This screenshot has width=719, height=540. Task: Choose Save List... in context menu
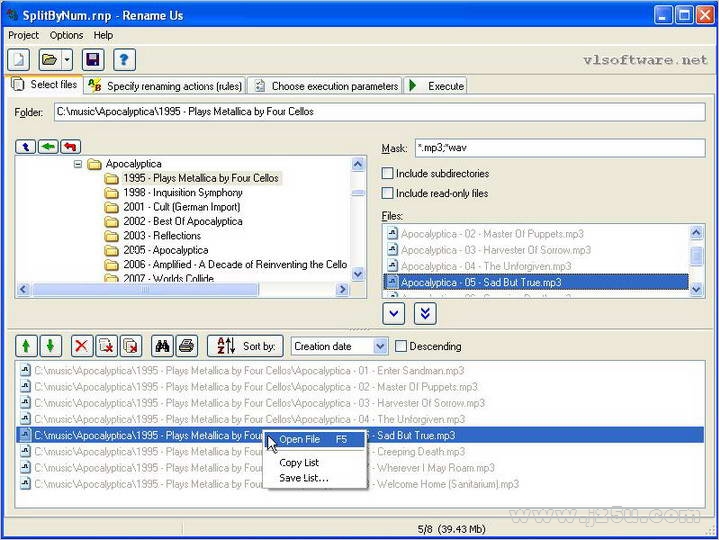point(304,478)
